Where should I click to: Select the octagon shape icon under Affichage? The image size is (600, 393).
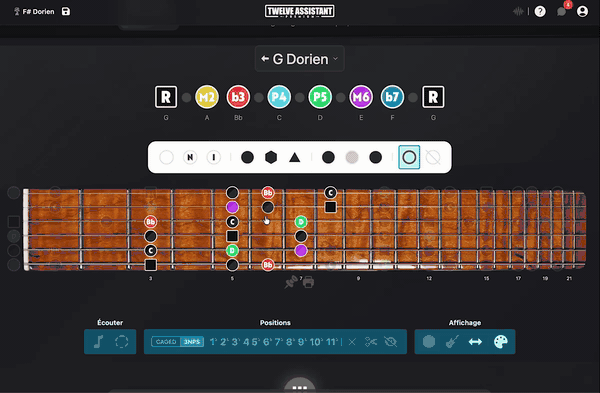429,341
